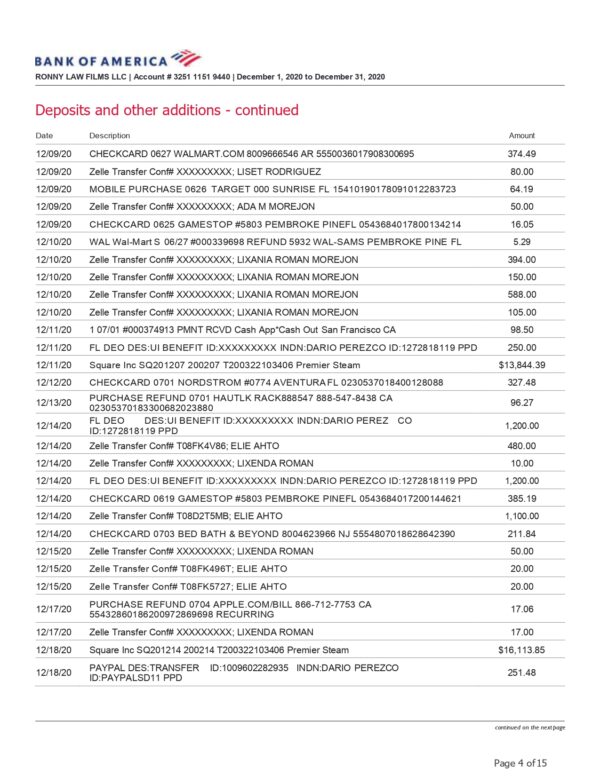Select the PAYPAL DES:TRANSFER transaction
Image resolution: width=600 pixels, height=776 pixels.
[300, 673]
